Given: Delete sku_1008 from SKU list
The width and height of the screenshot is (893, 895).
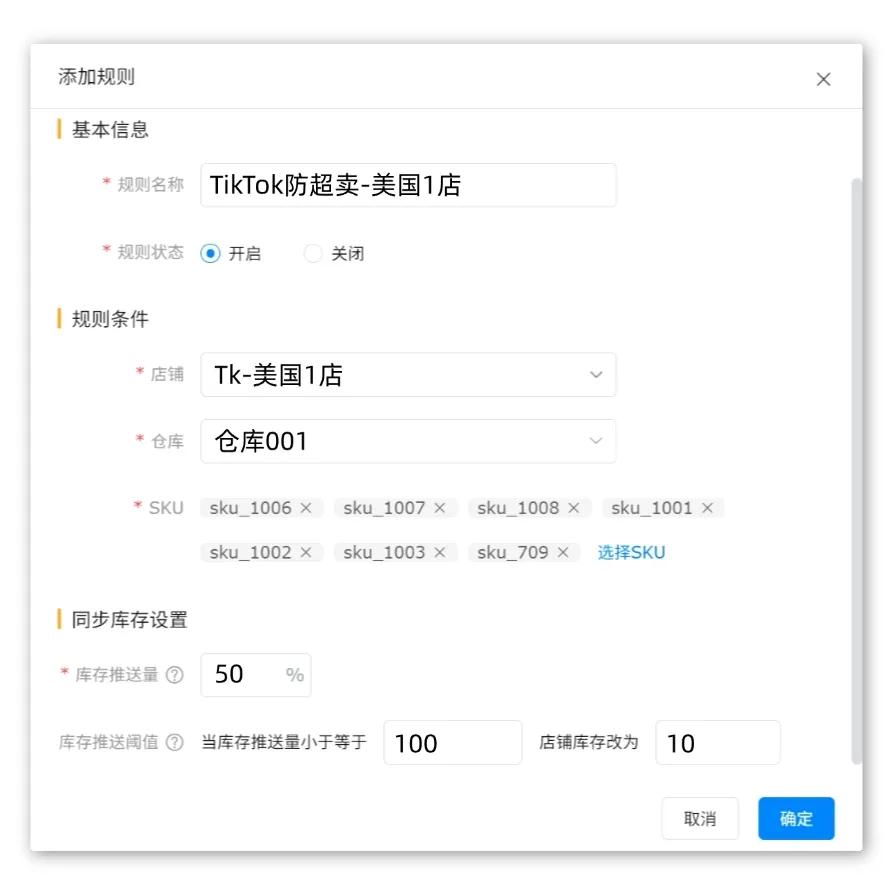Looking at the screenshot, I should click(x=574, y=508).
